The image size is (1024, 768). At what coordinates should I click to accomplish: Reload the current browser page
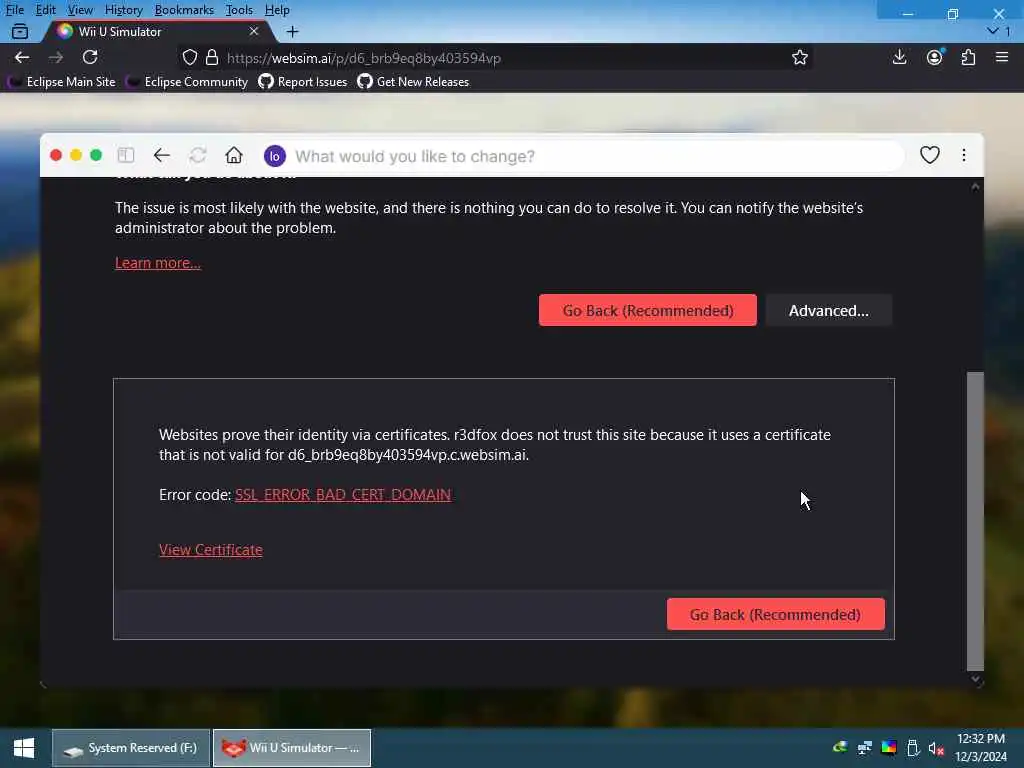coord(90,57)
